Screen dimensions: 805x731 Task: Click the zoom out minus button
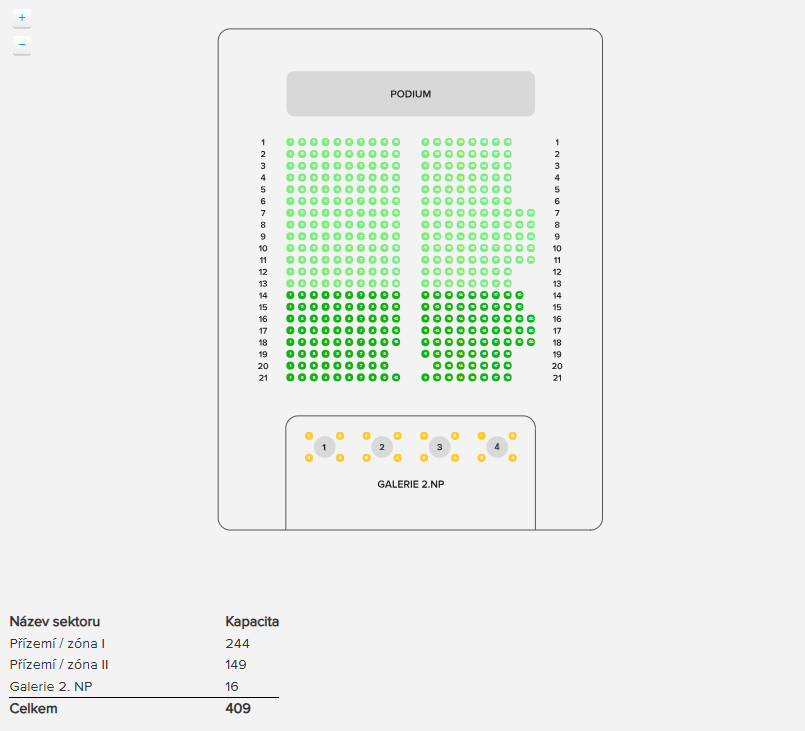(x=22, y=45)
